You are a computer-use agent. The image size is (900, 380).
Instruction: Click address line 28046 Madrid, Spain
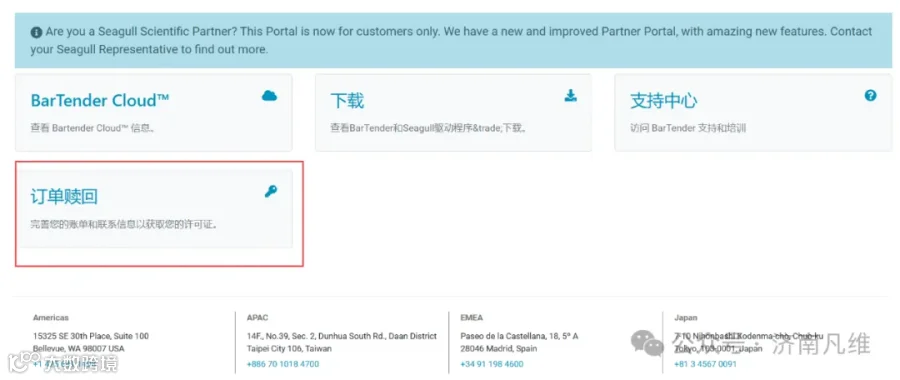point(499,348)
